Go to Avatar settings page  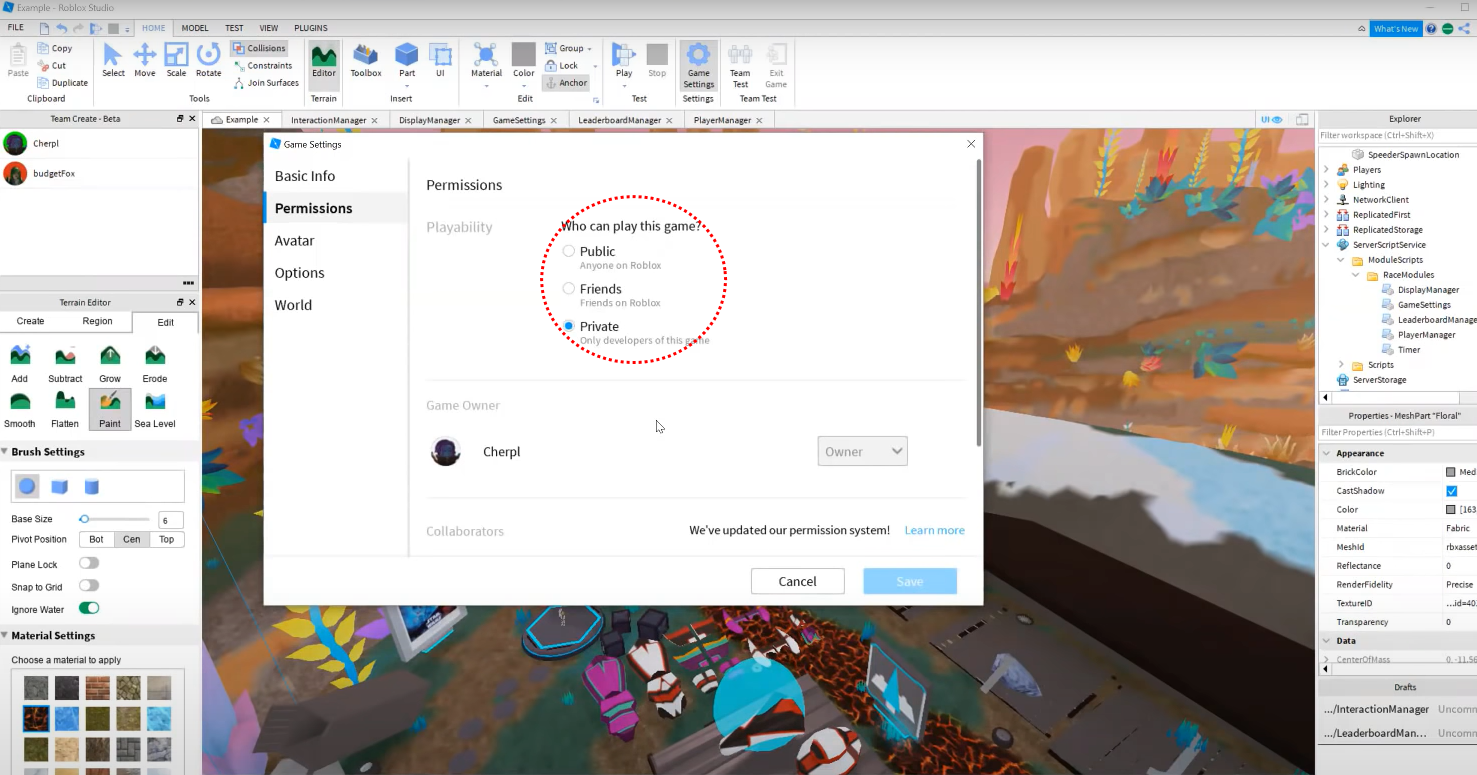295,241
